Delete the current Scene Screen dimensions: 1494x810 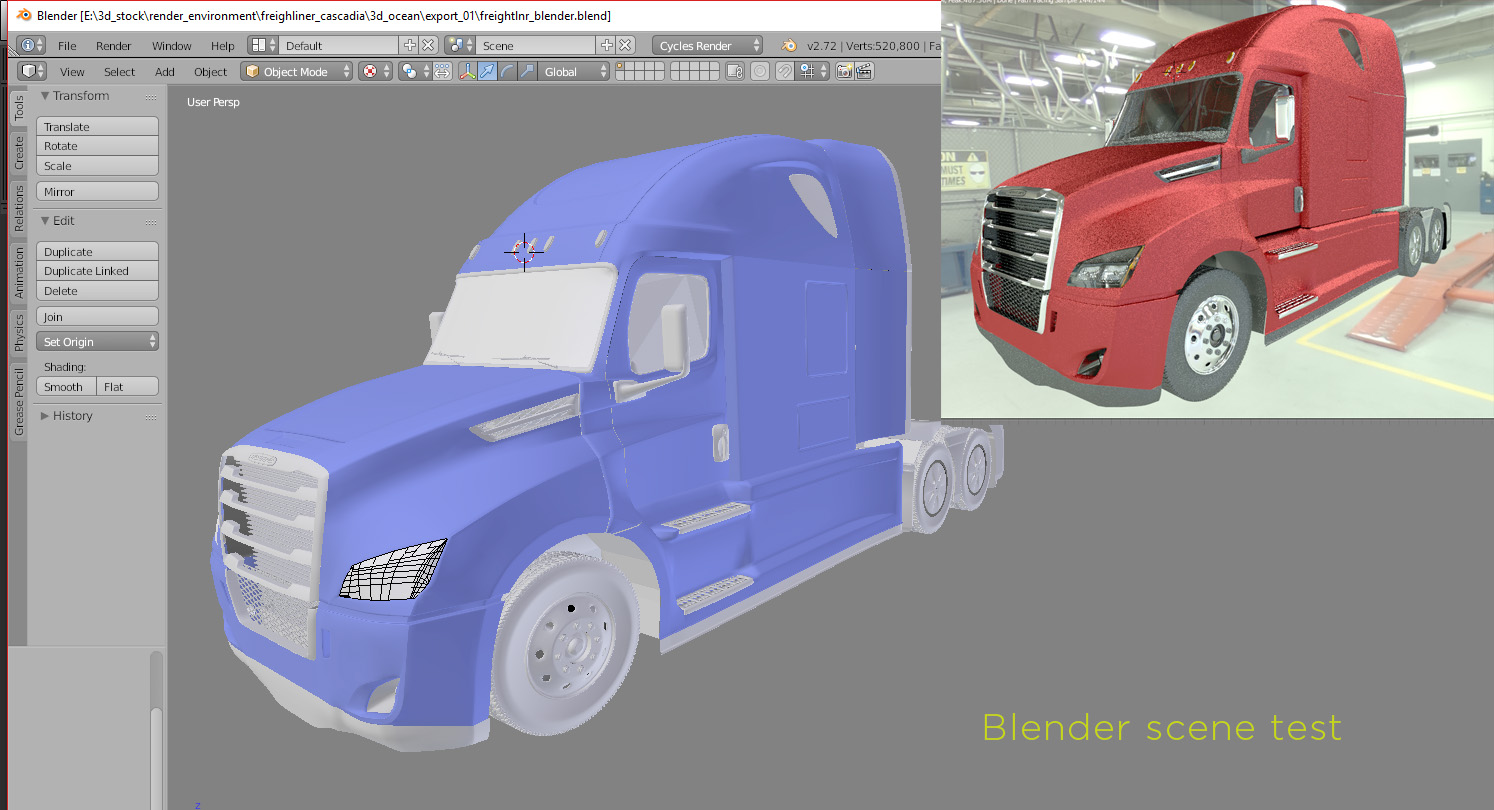(625, 46)
